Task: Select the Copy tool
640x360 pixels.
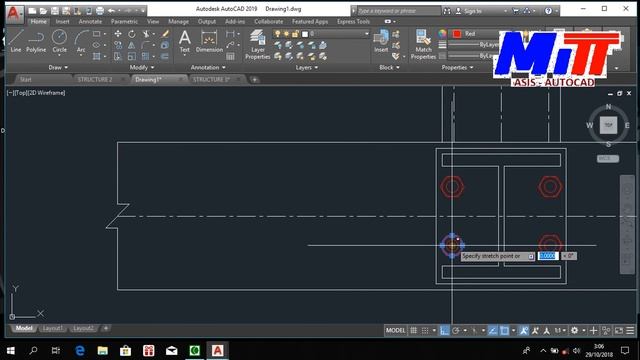Action: coord(118,45)
